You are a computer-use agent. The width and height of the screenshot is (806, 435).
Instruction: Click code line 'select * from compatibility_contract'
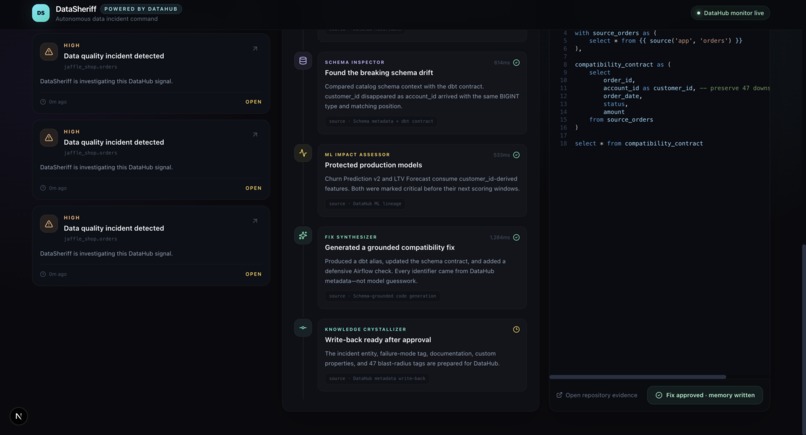coord(638,143)
